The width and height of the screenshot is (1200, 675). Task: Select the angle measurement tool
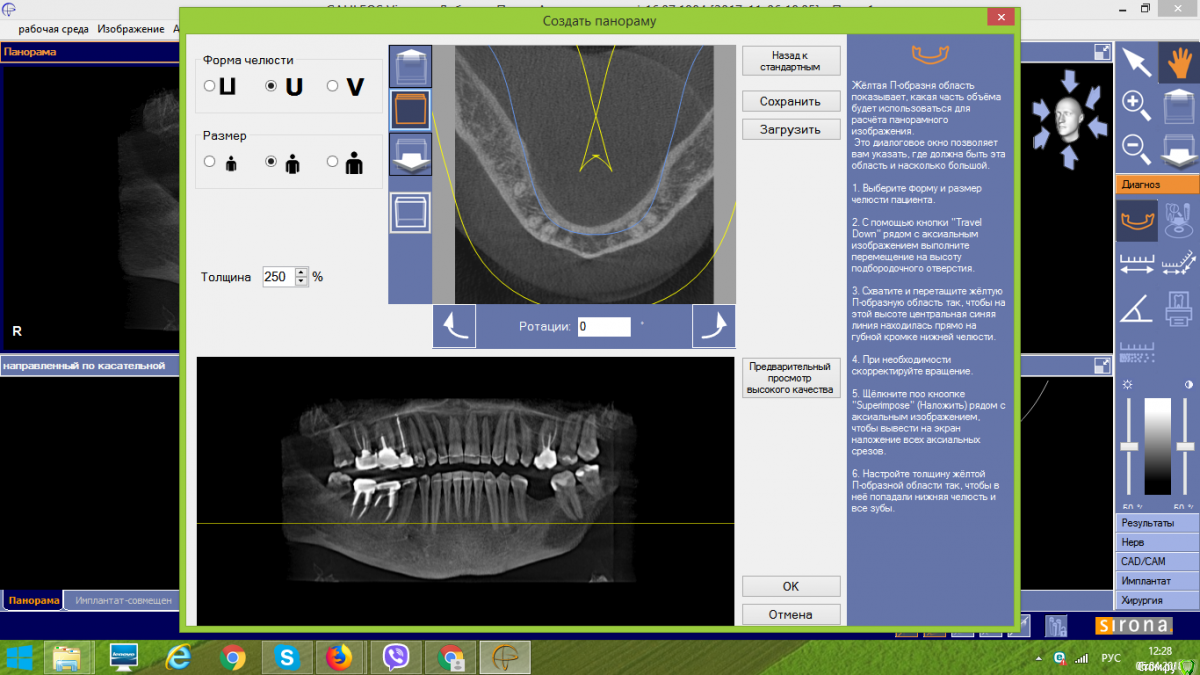pyautogui.click(x=1136, y=309)
